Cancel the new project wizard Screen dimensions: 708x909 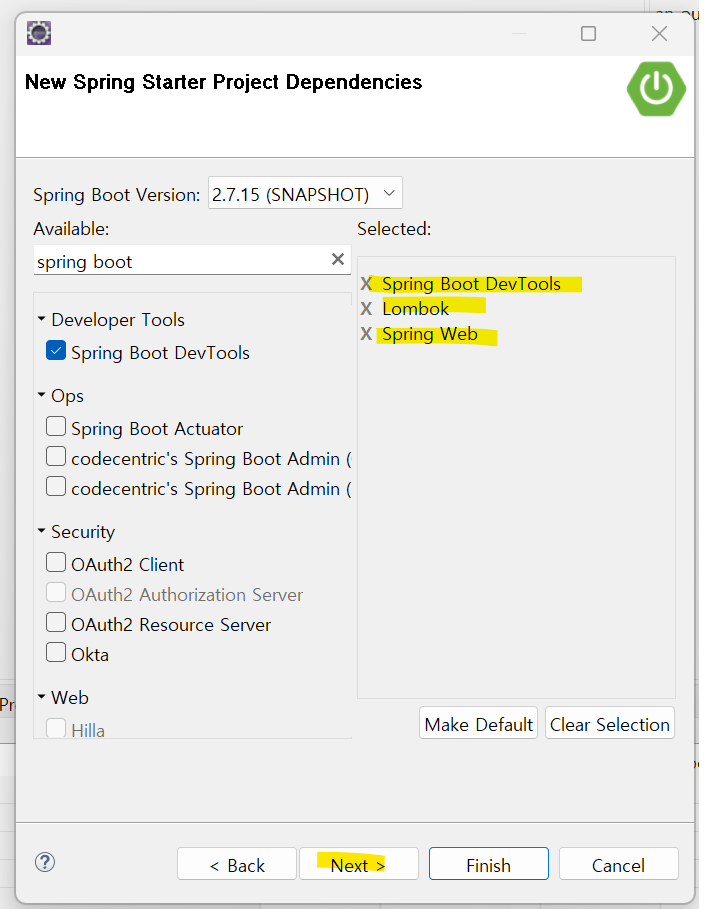(x=618, y=864)
